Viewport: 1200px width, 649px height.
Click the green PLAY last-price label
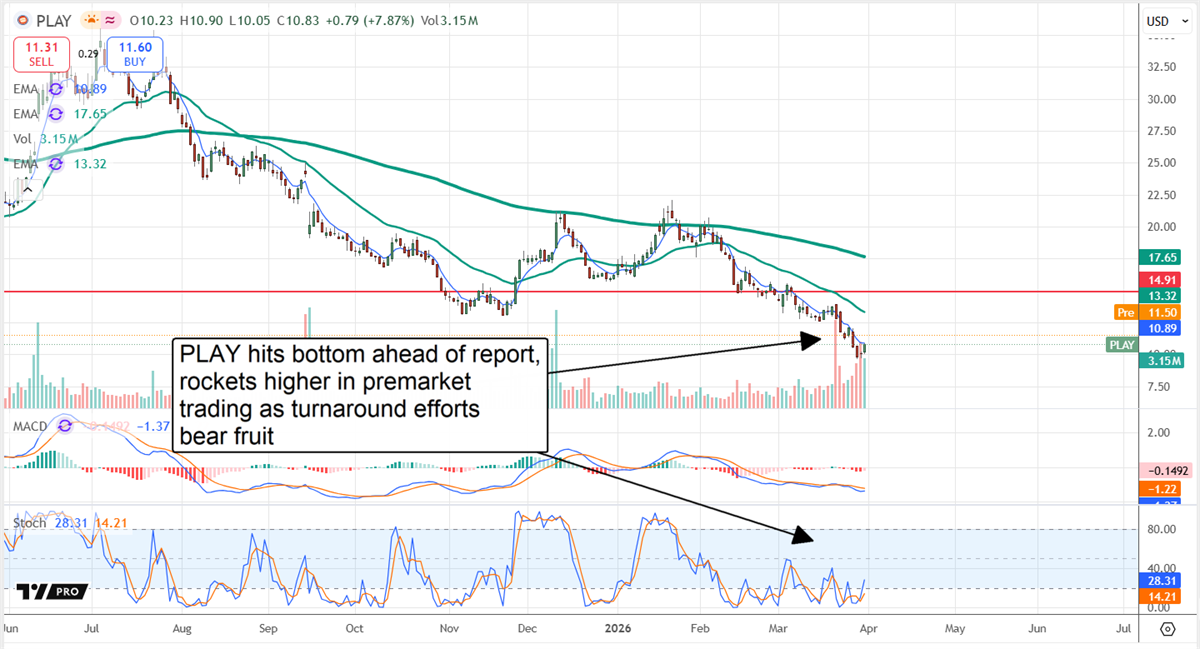click(x=1121, y=345)
